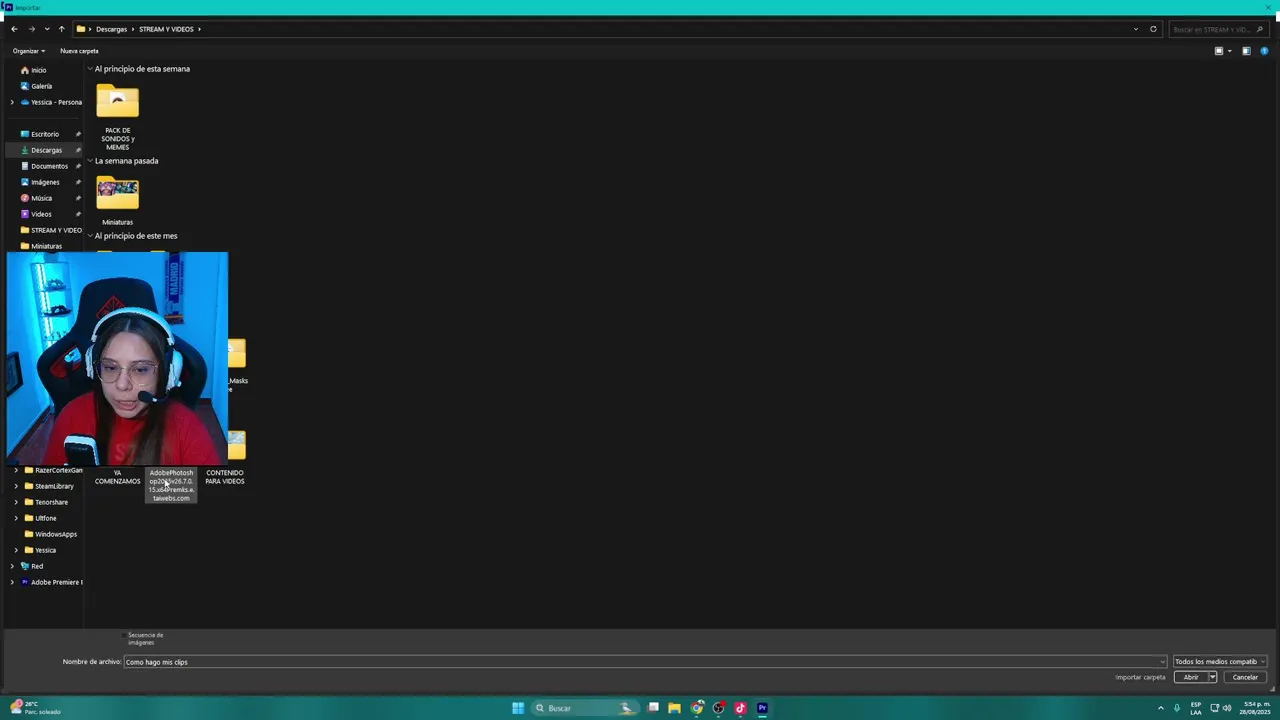Viewport: 1280px width, 720px height.
Task: Open the file name history dropdown
Action: click(x=1162, y=662)
